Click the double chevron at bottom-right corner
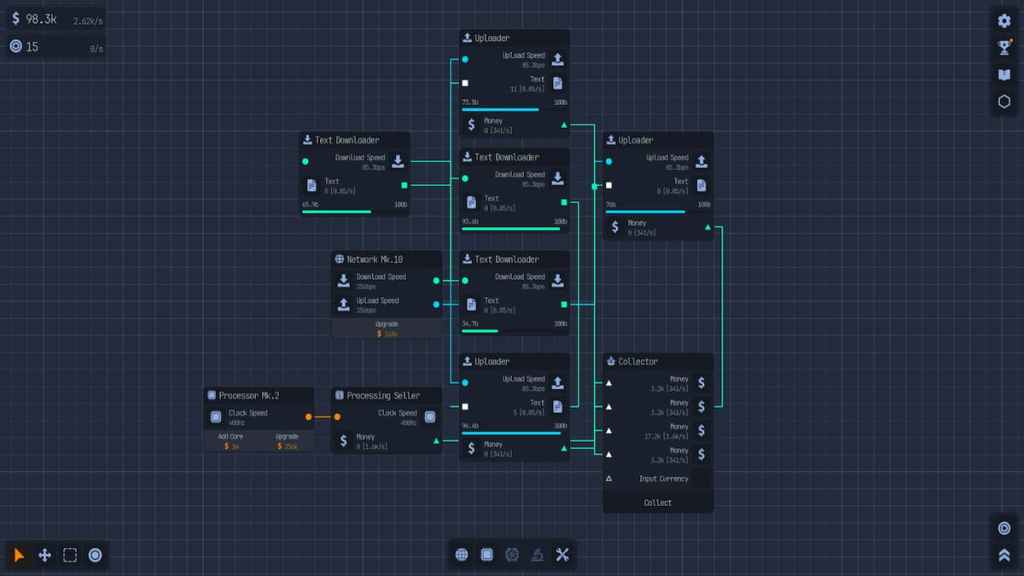 pyautogui.click(x=1004, y=552)
